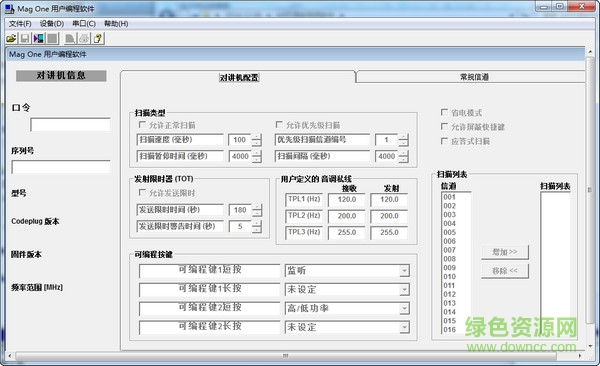
Task: Click the read-from-radio toolbar icon
Action: tap(39, 38)
